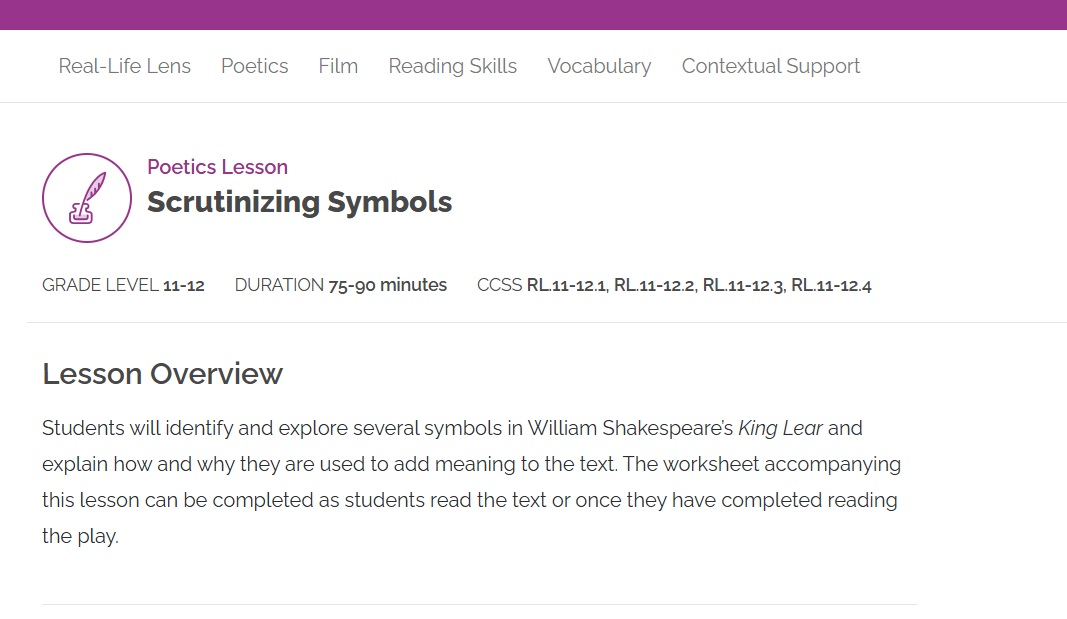Viewport: 1067px width, 619px height.
Task: Click the 75-90 minutes duration
Action: pyautogui.click(x=387, y=286)
